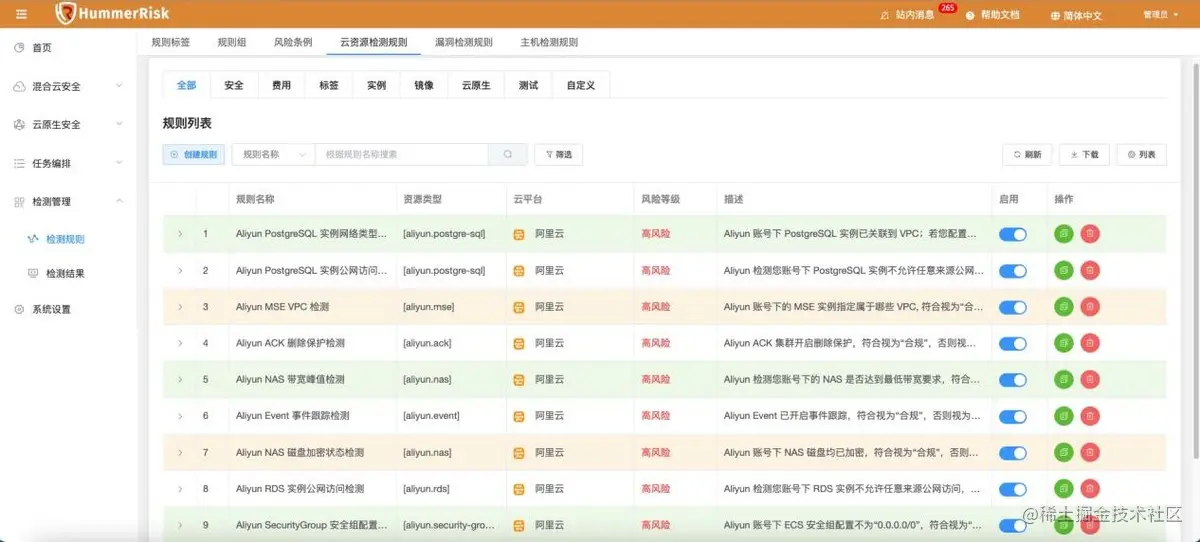1200x542 pixels.
Task: Expand 混合云安全 sidebar menu
Action: [x=68, y=86]
